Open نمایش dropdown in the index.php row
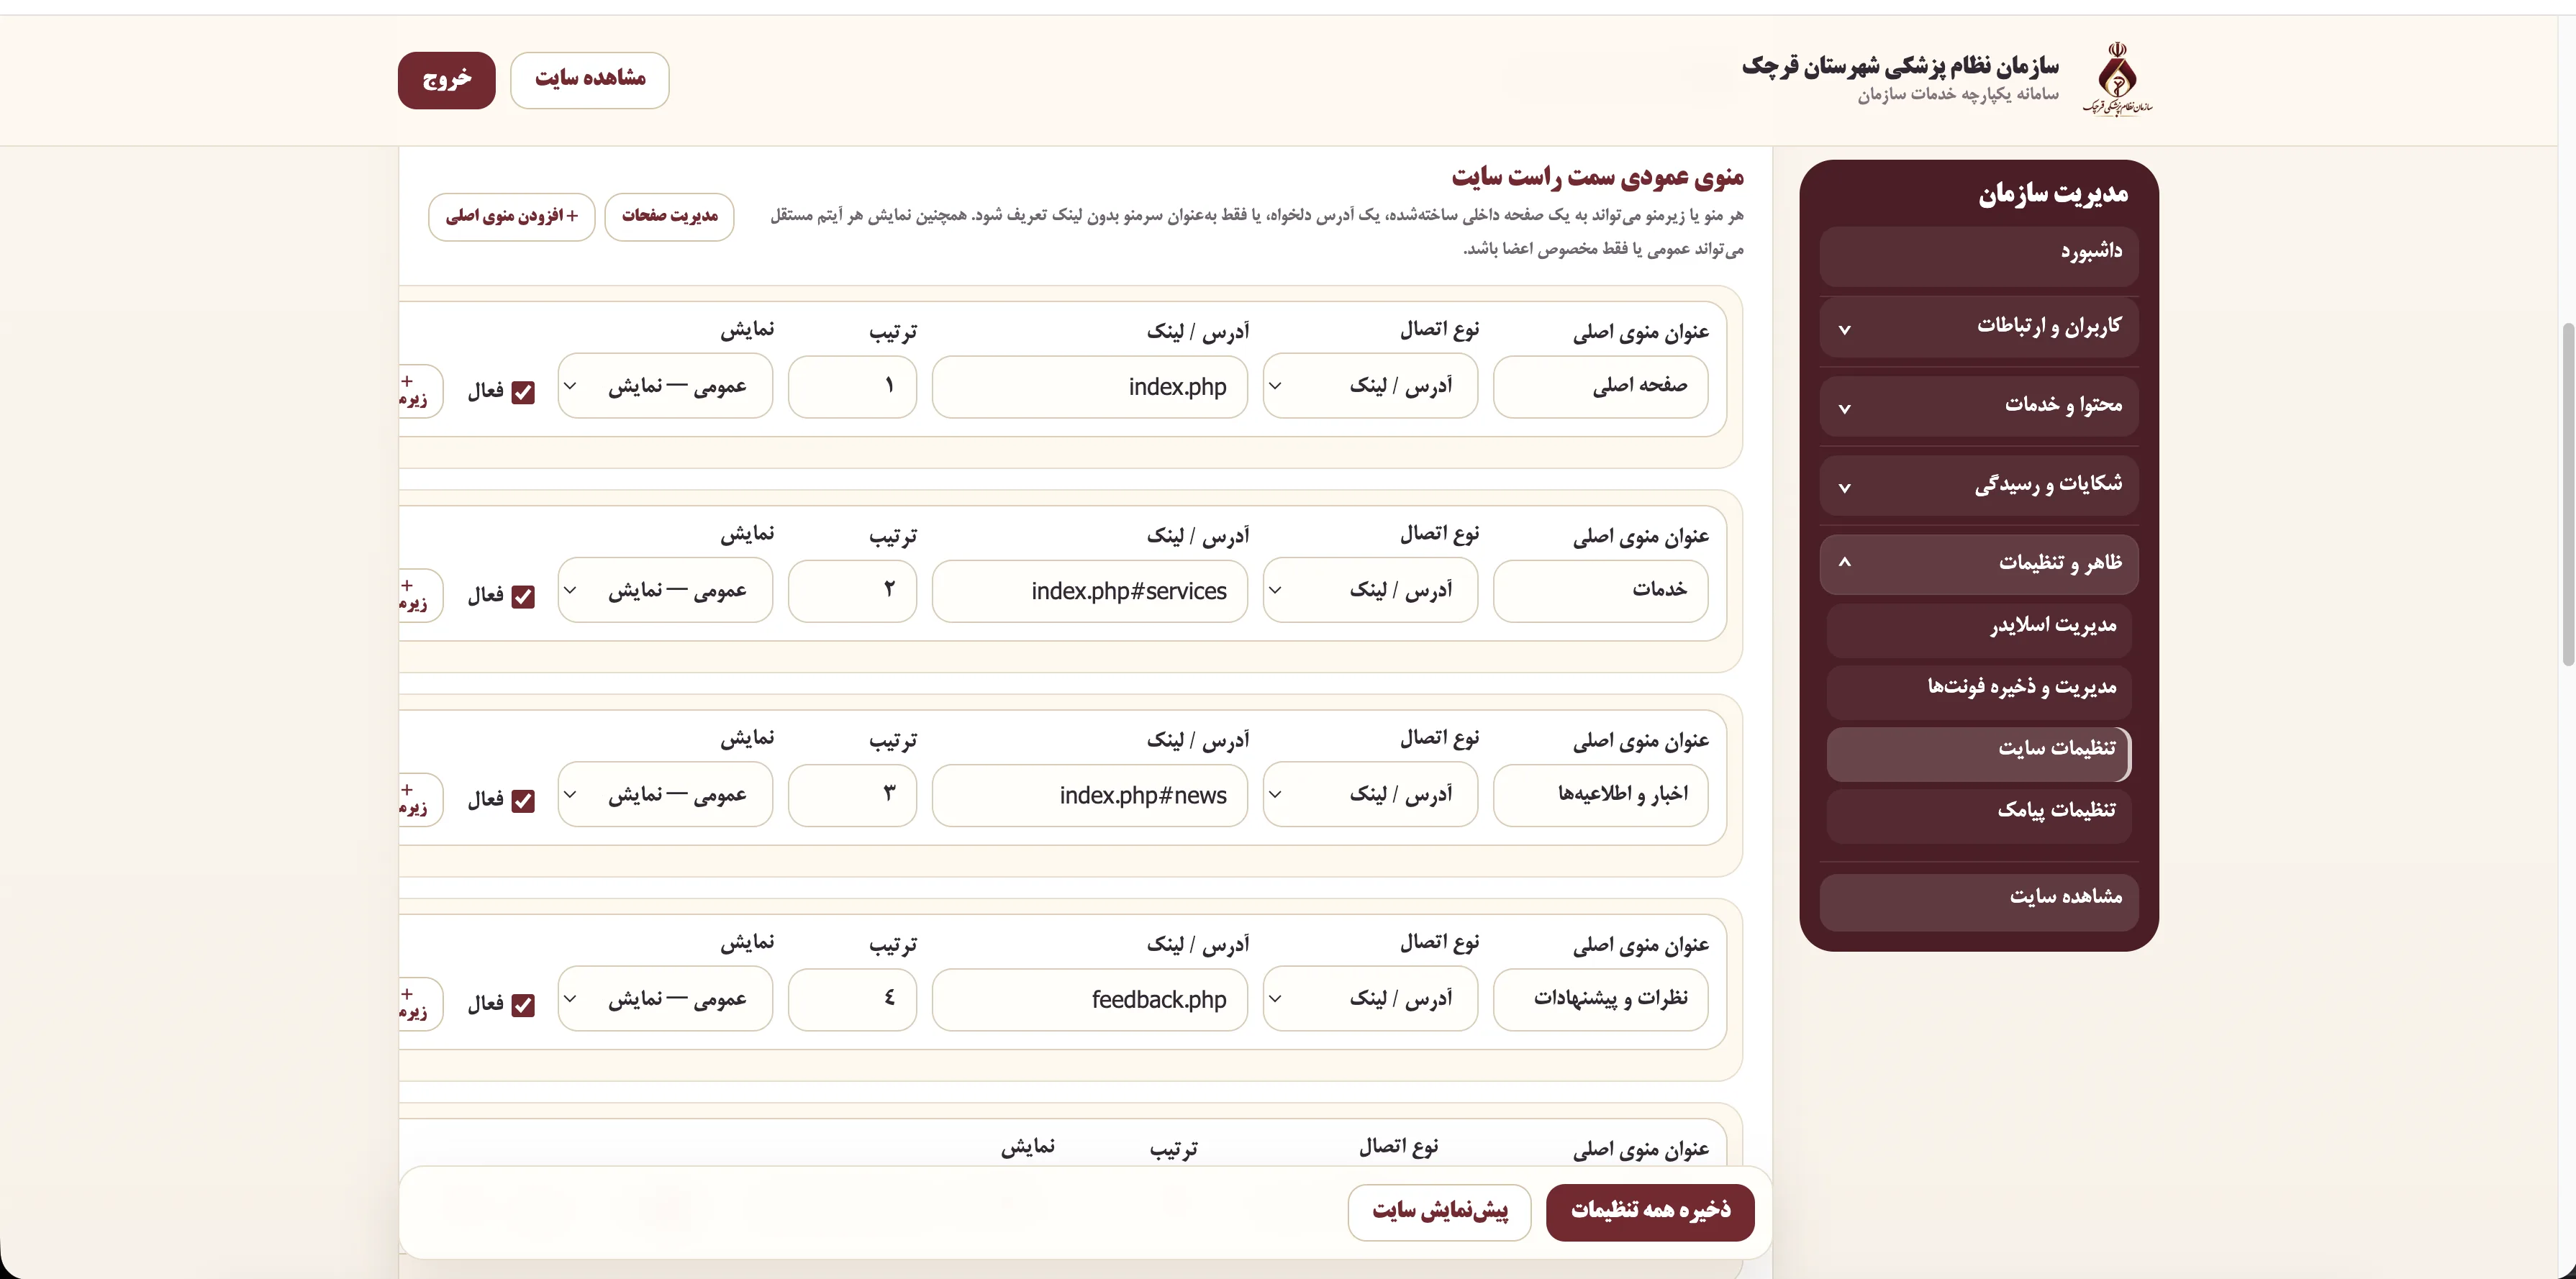The image size is (2576, 1279). (x=665, y=386)
